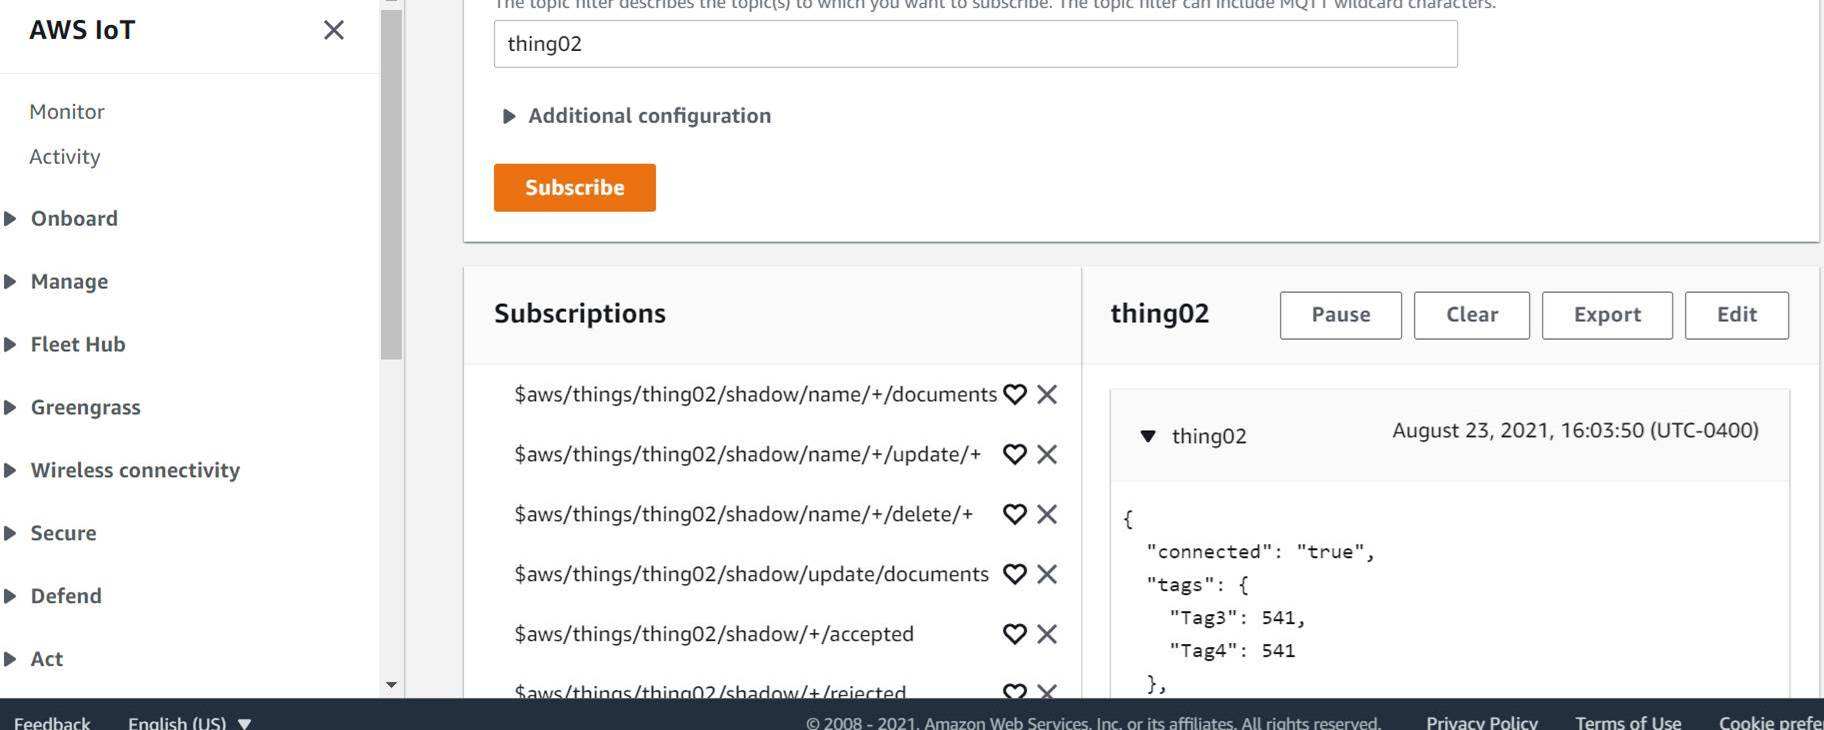Collapse the thing02 message details
Viewport: 1824px width, 730px height.
[x=1148, y=436]
